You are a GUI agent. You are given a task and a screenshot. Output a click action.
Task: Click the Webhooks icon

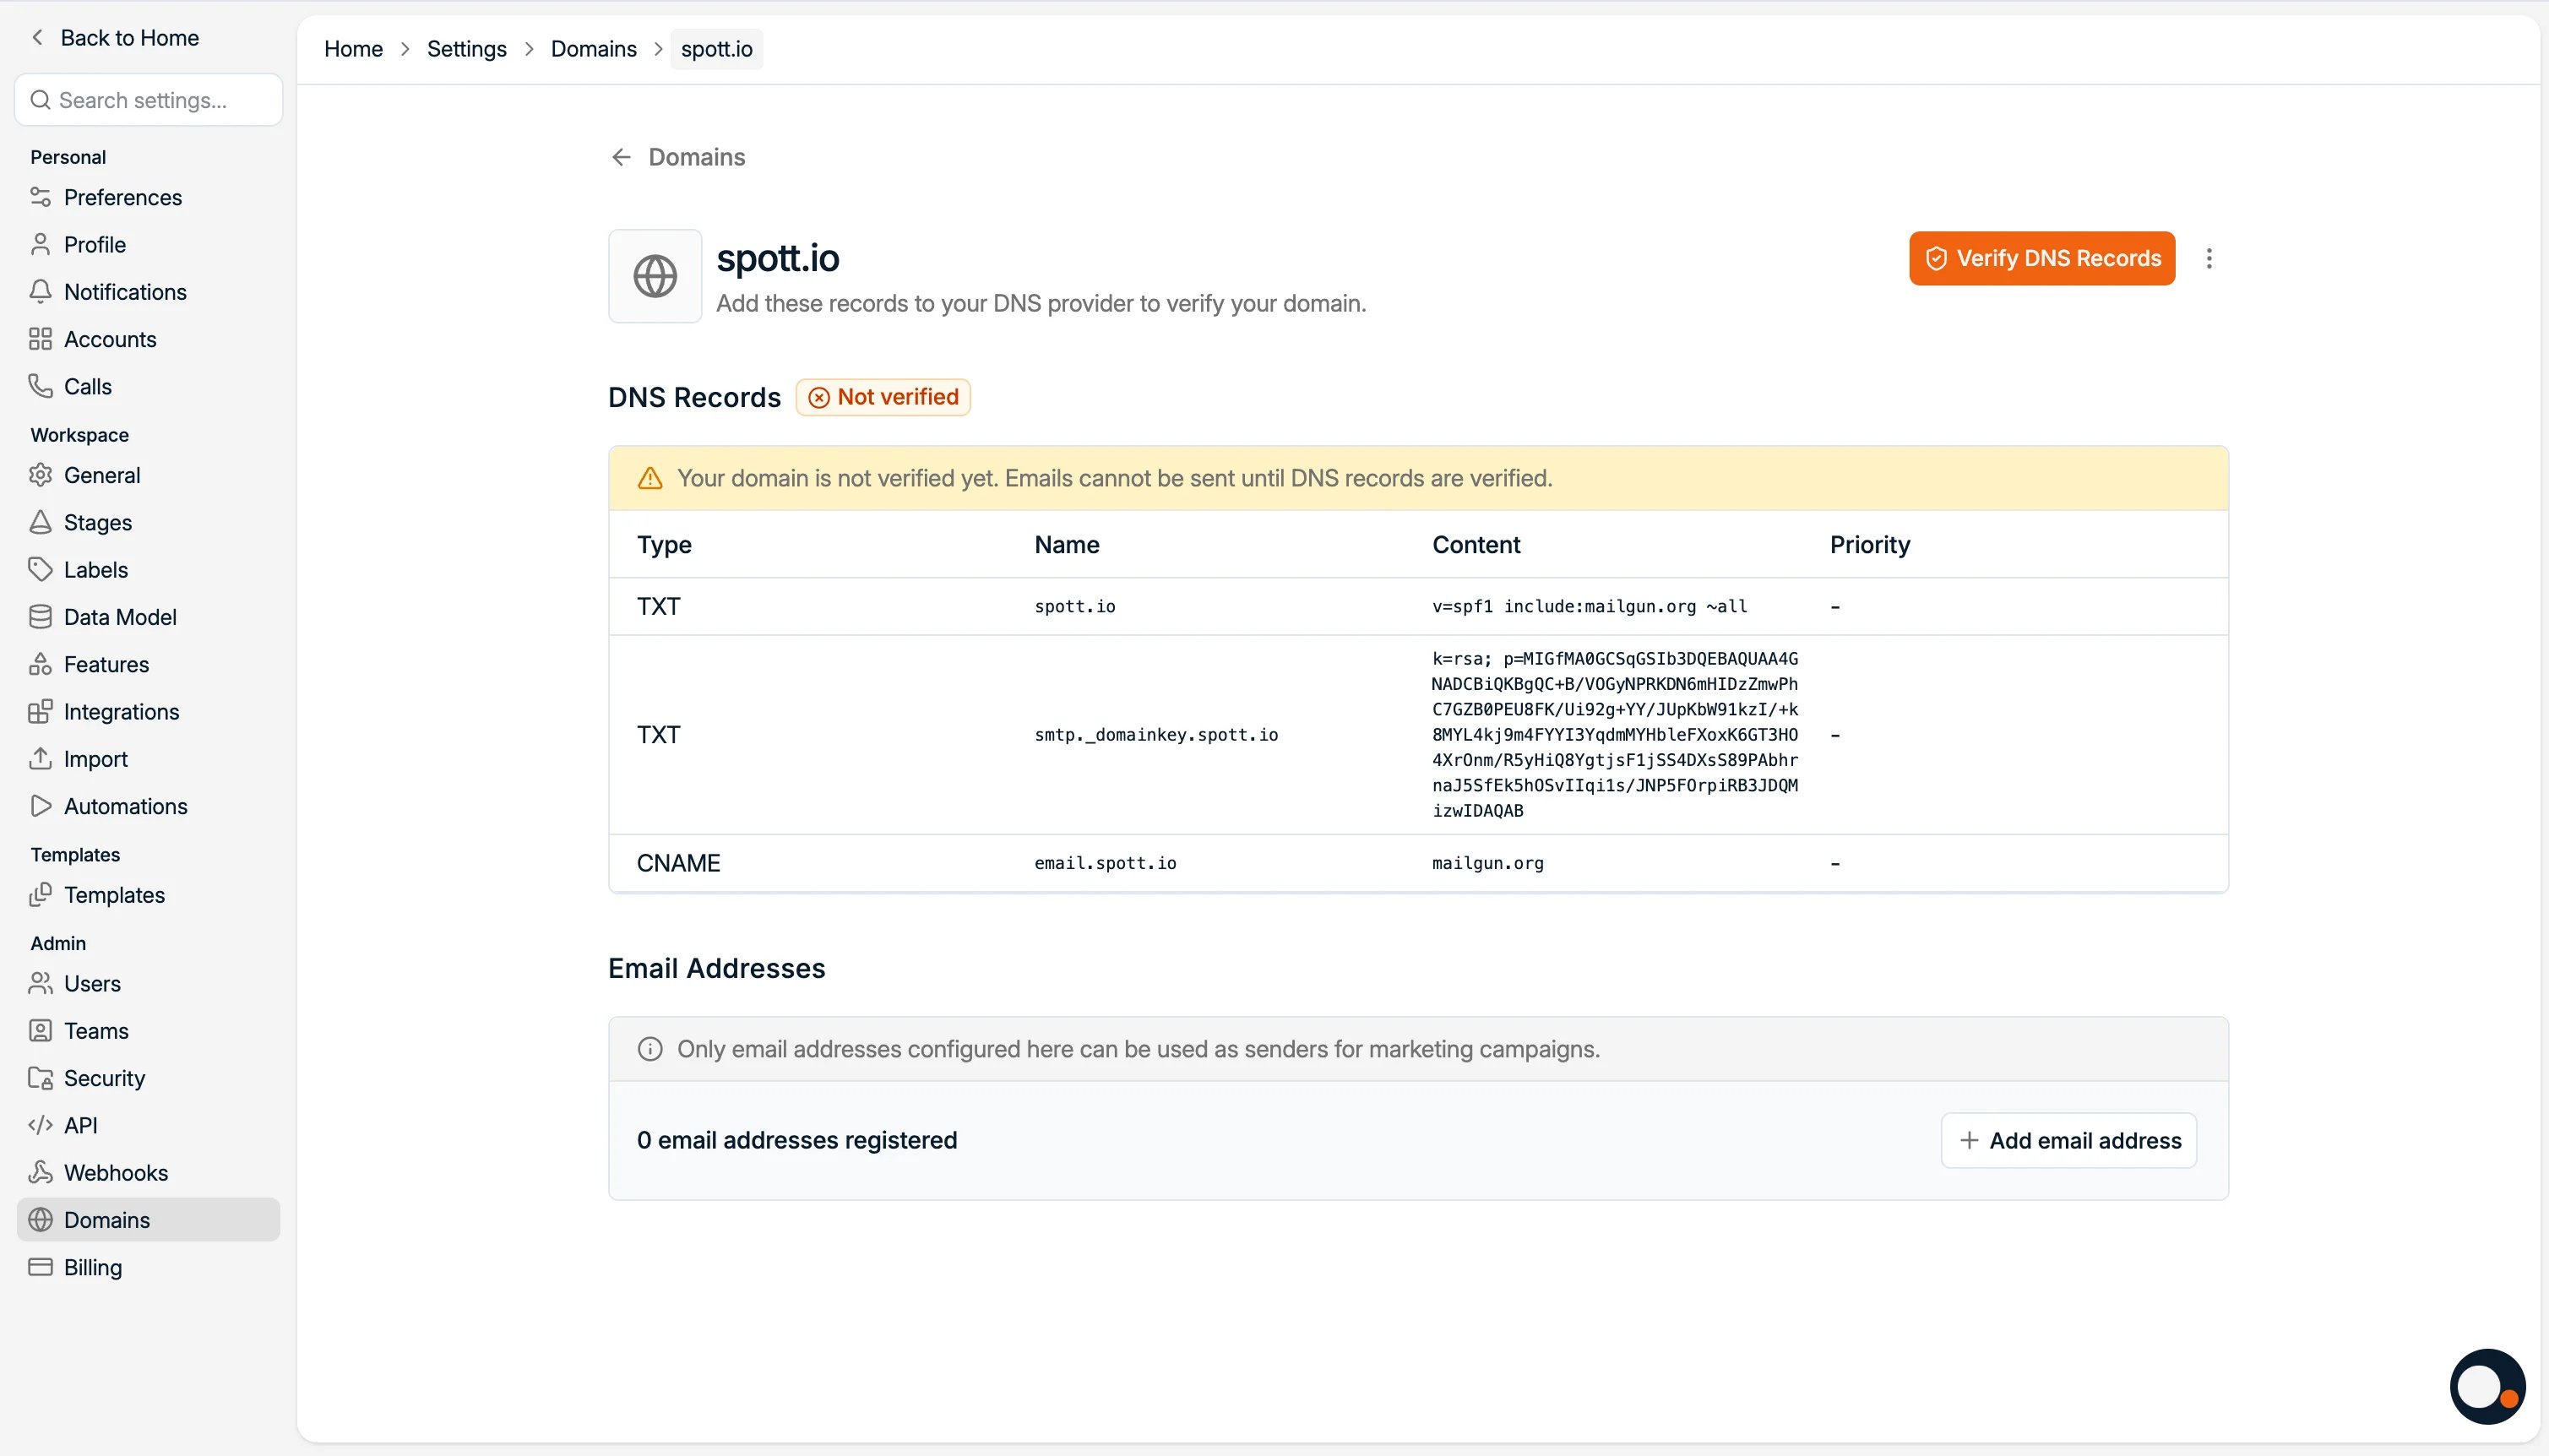tap(40, 1172)
